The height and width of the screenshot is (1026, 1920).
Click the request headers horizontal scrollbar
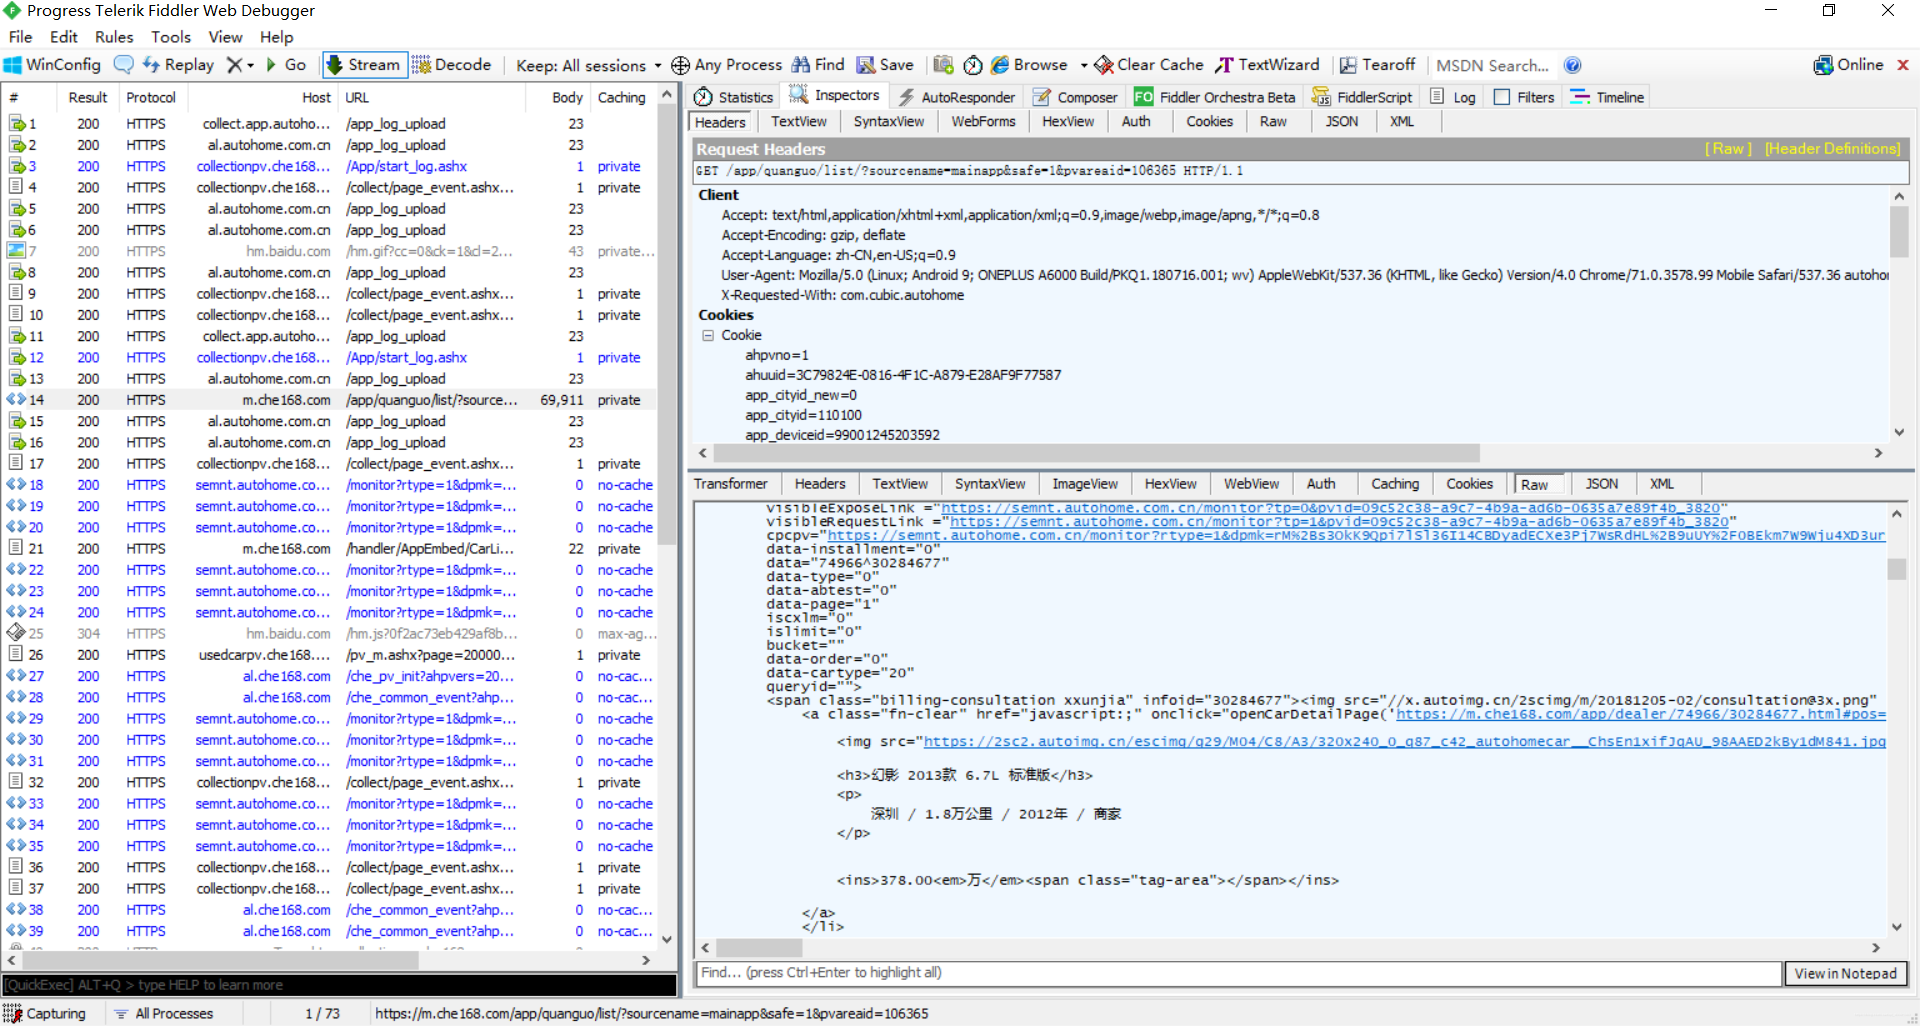click(x=1095, y=453)
